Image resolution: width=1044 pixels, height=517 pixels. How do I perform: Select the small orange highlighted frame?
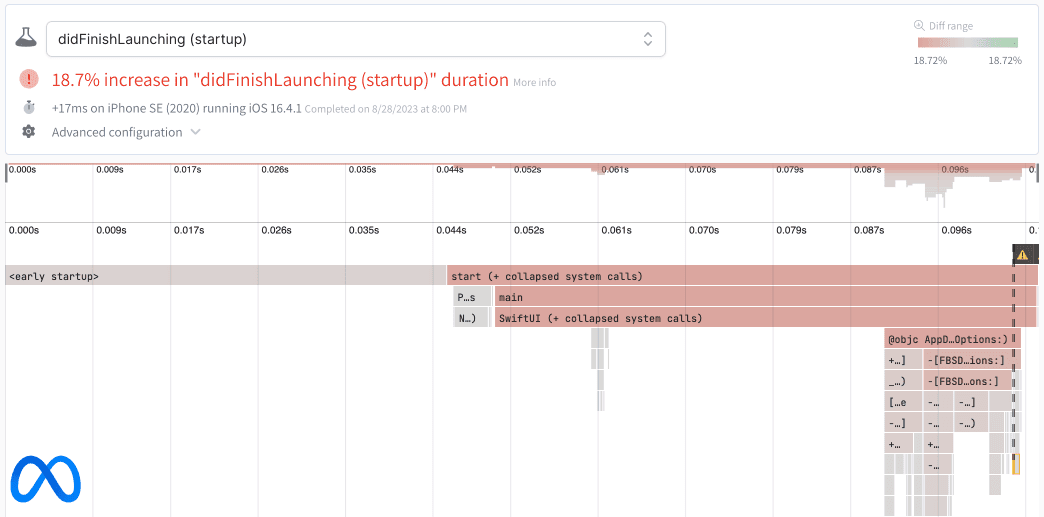1014,464
